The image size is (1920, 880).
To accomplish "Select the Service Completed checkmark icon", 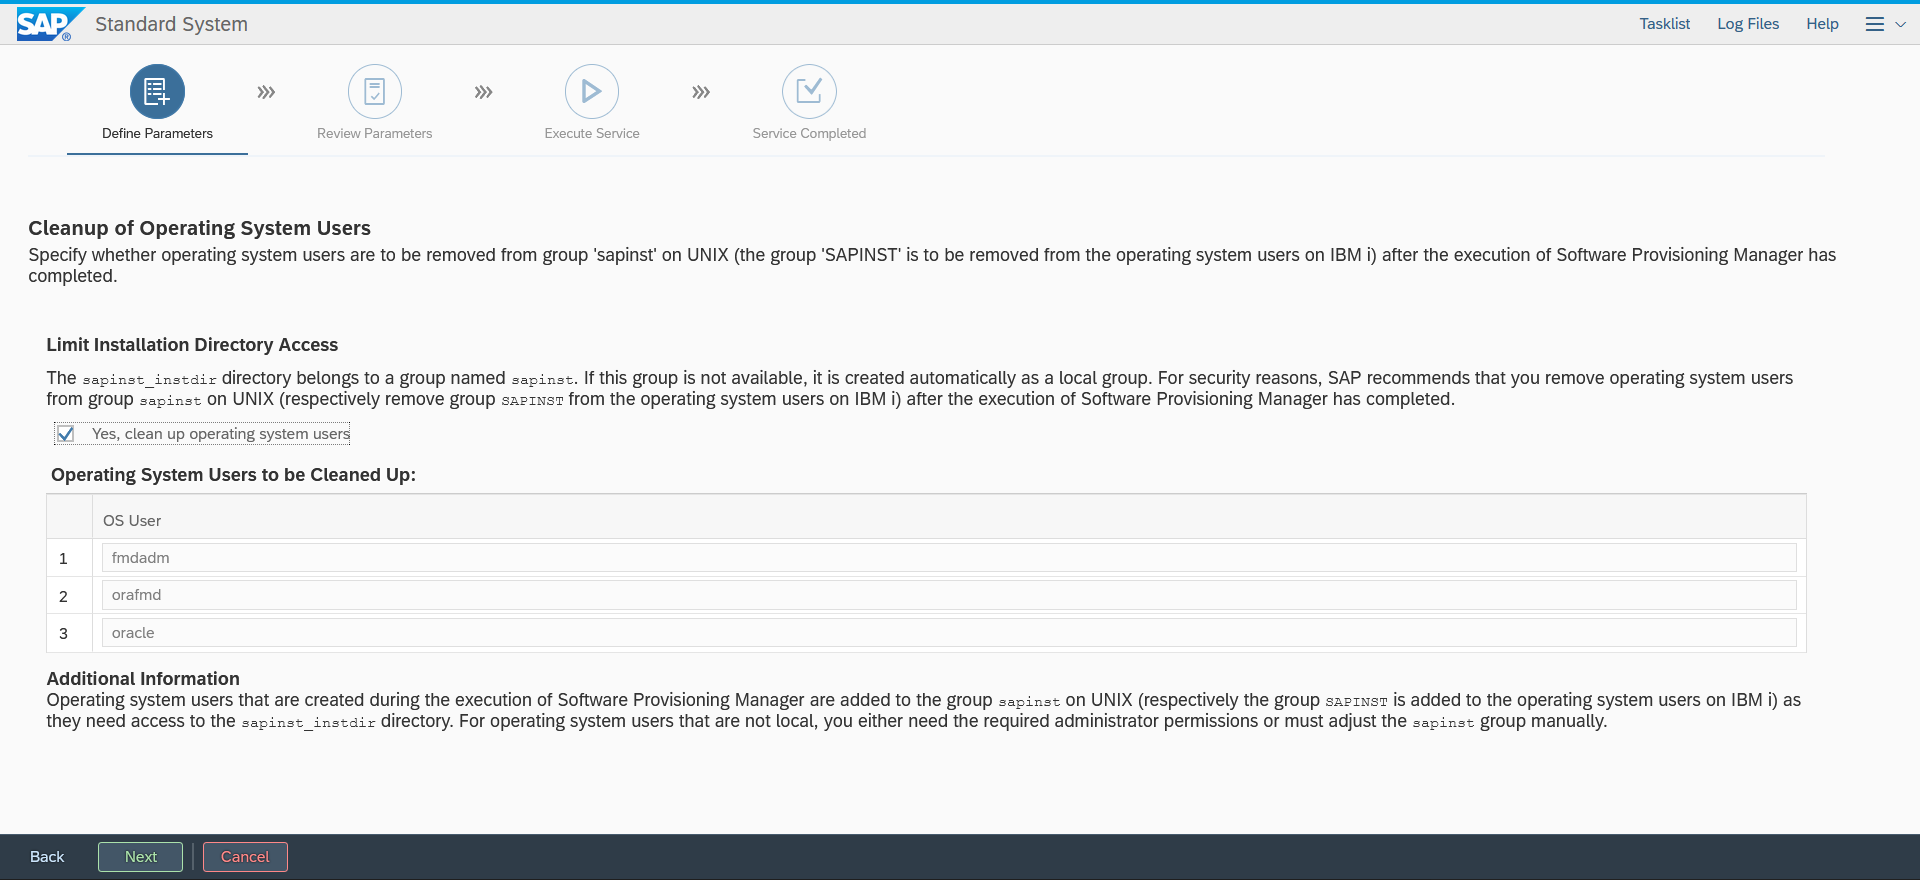I will [x=809, y=92].
